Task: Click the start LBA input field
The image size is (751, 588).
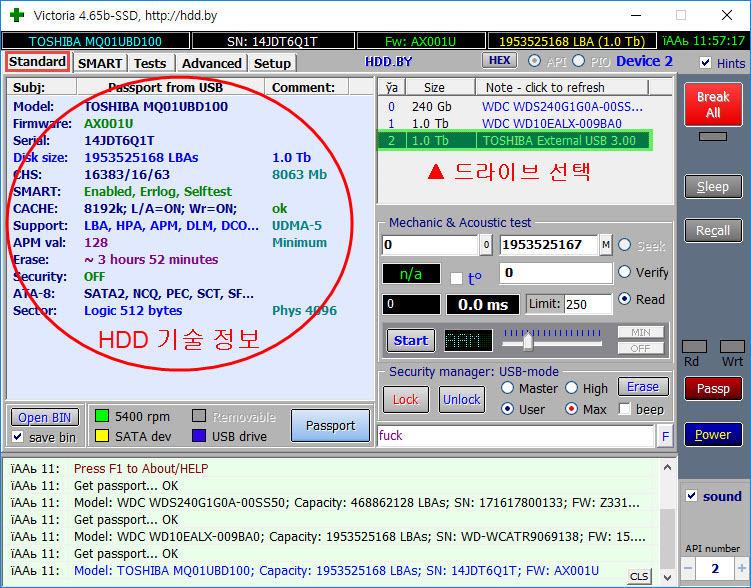Action: coord(430,245)
